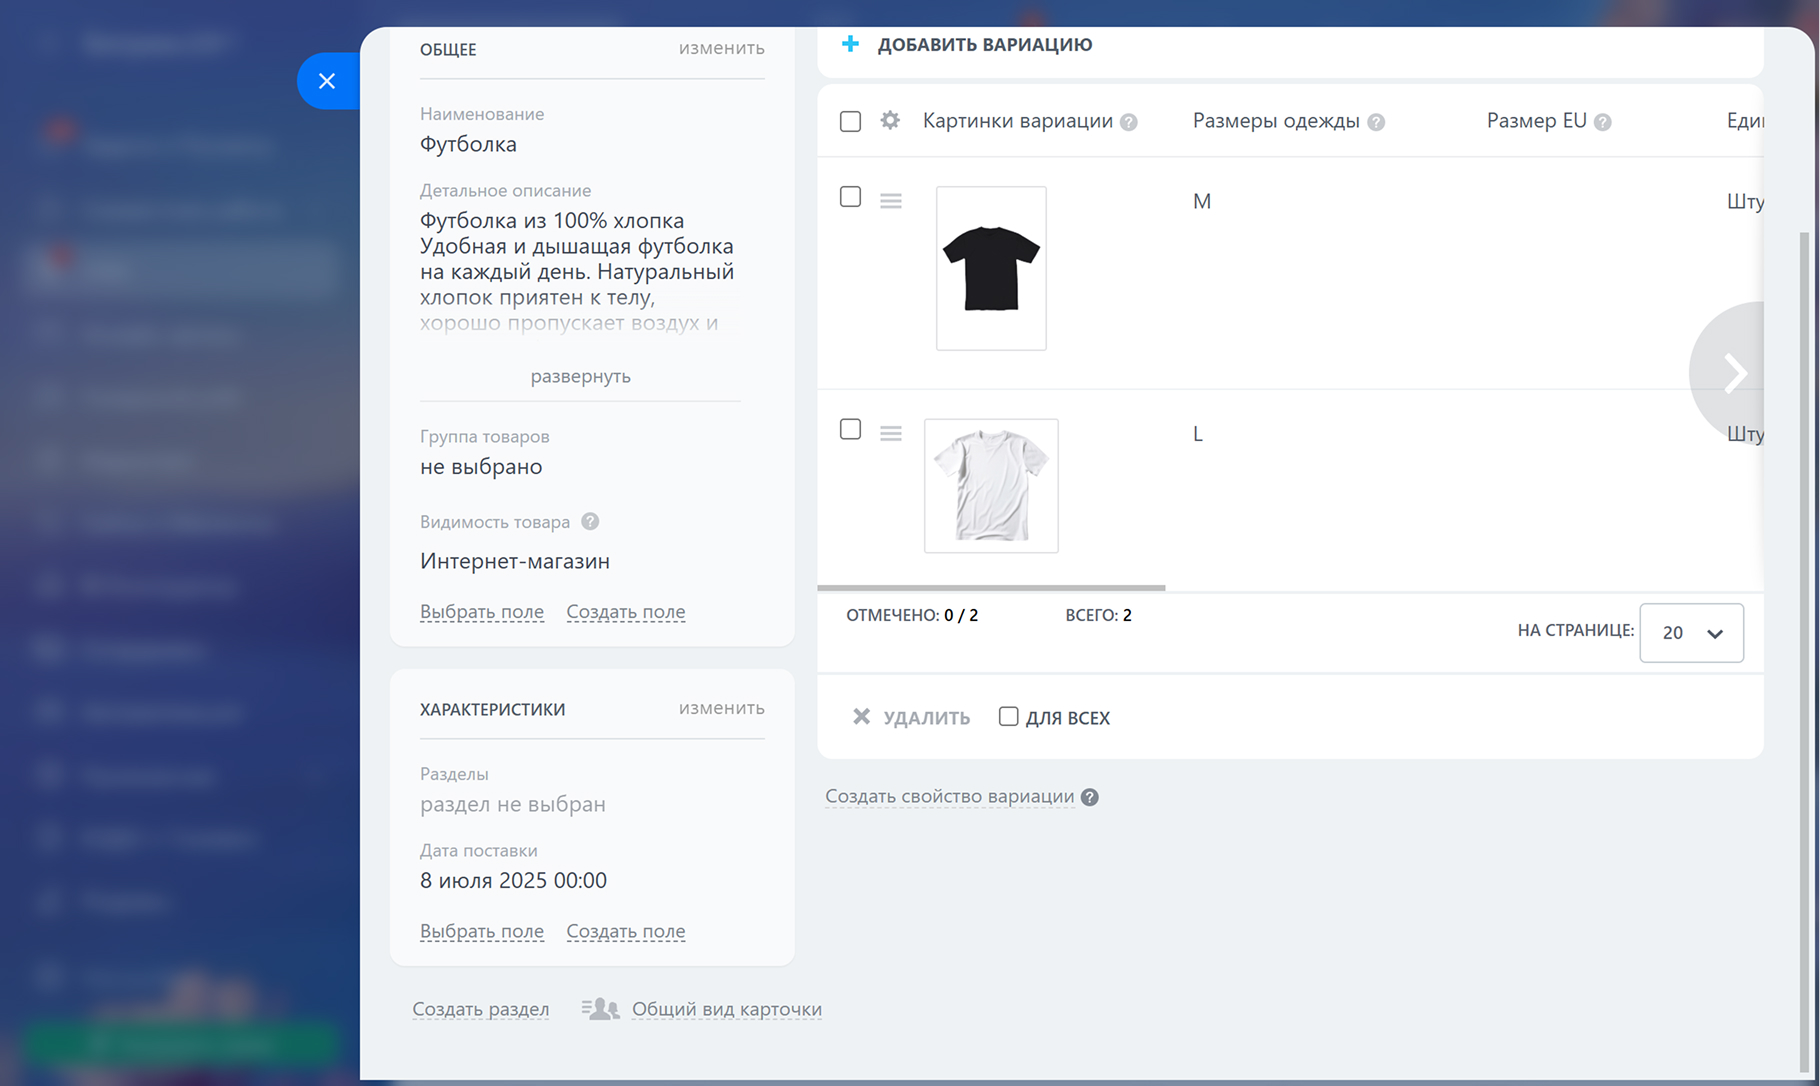Click the не выбрано product group value

coord(481,466)
